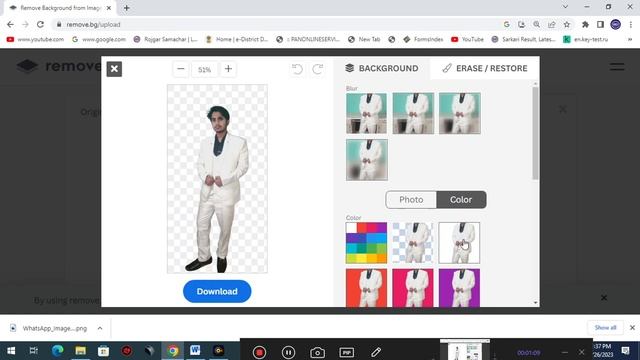Open the FormsIndex bookmark
This screenshot has width=640, height=360.
[x=423, y=39]
